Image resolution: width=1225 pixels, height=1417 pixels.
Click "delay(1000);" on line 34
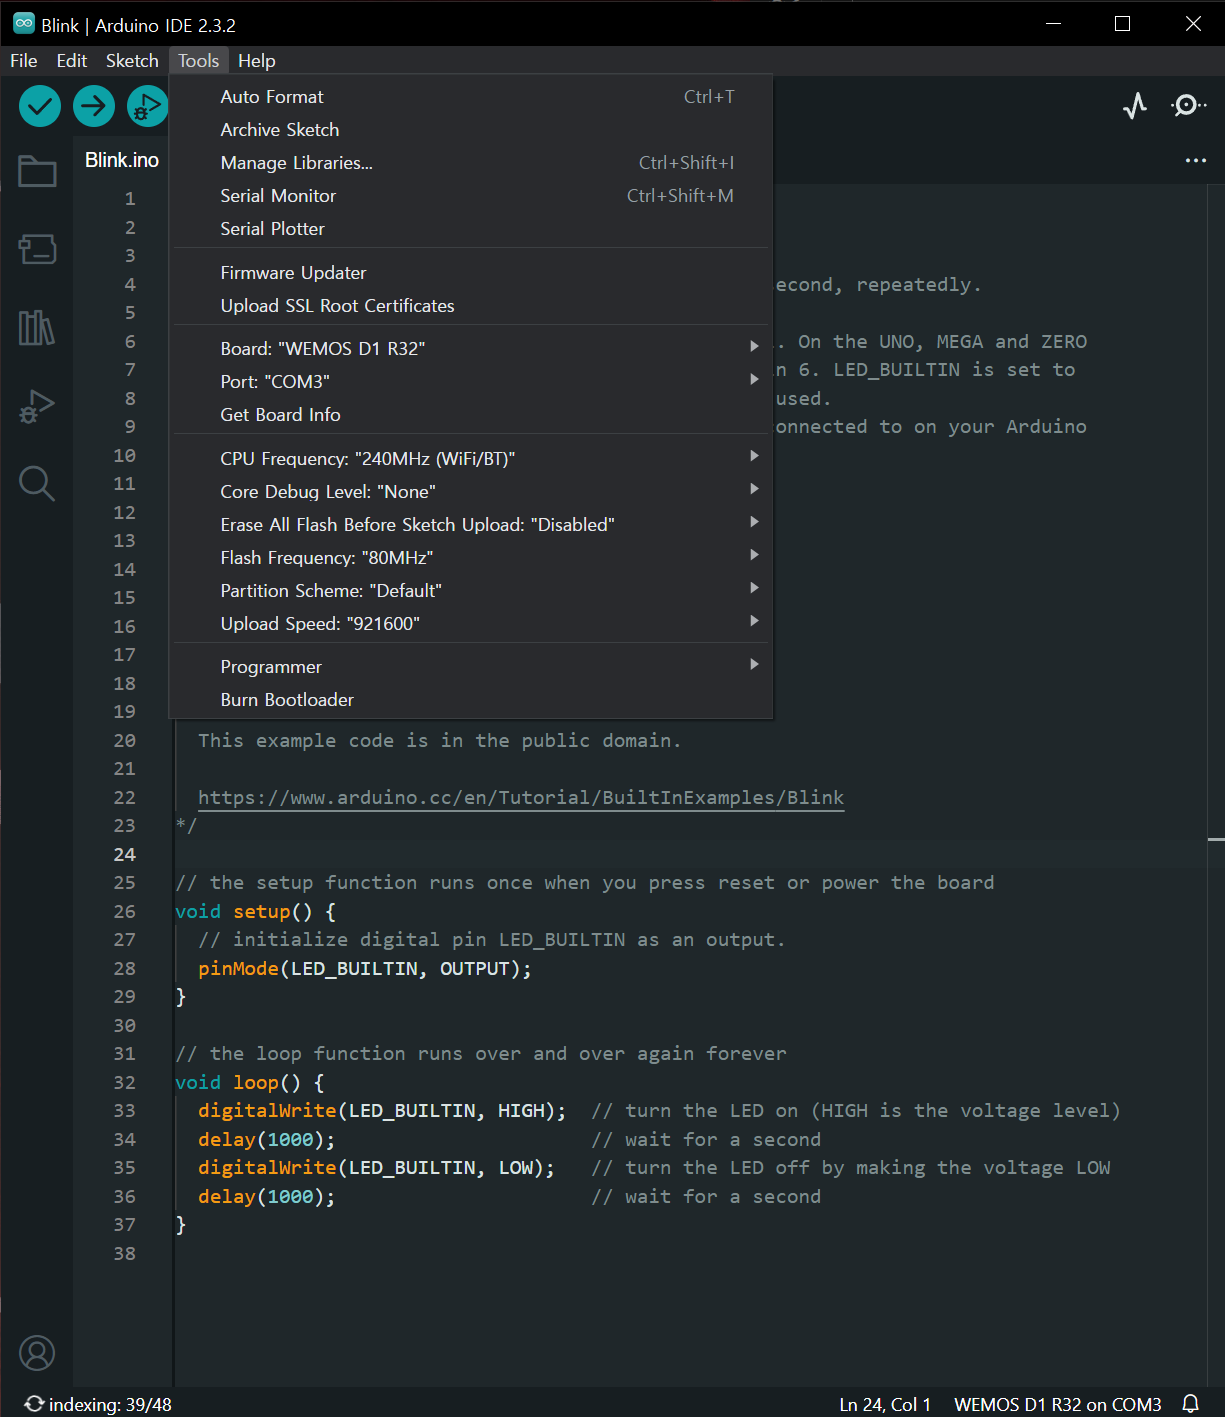coord(267,1139)
